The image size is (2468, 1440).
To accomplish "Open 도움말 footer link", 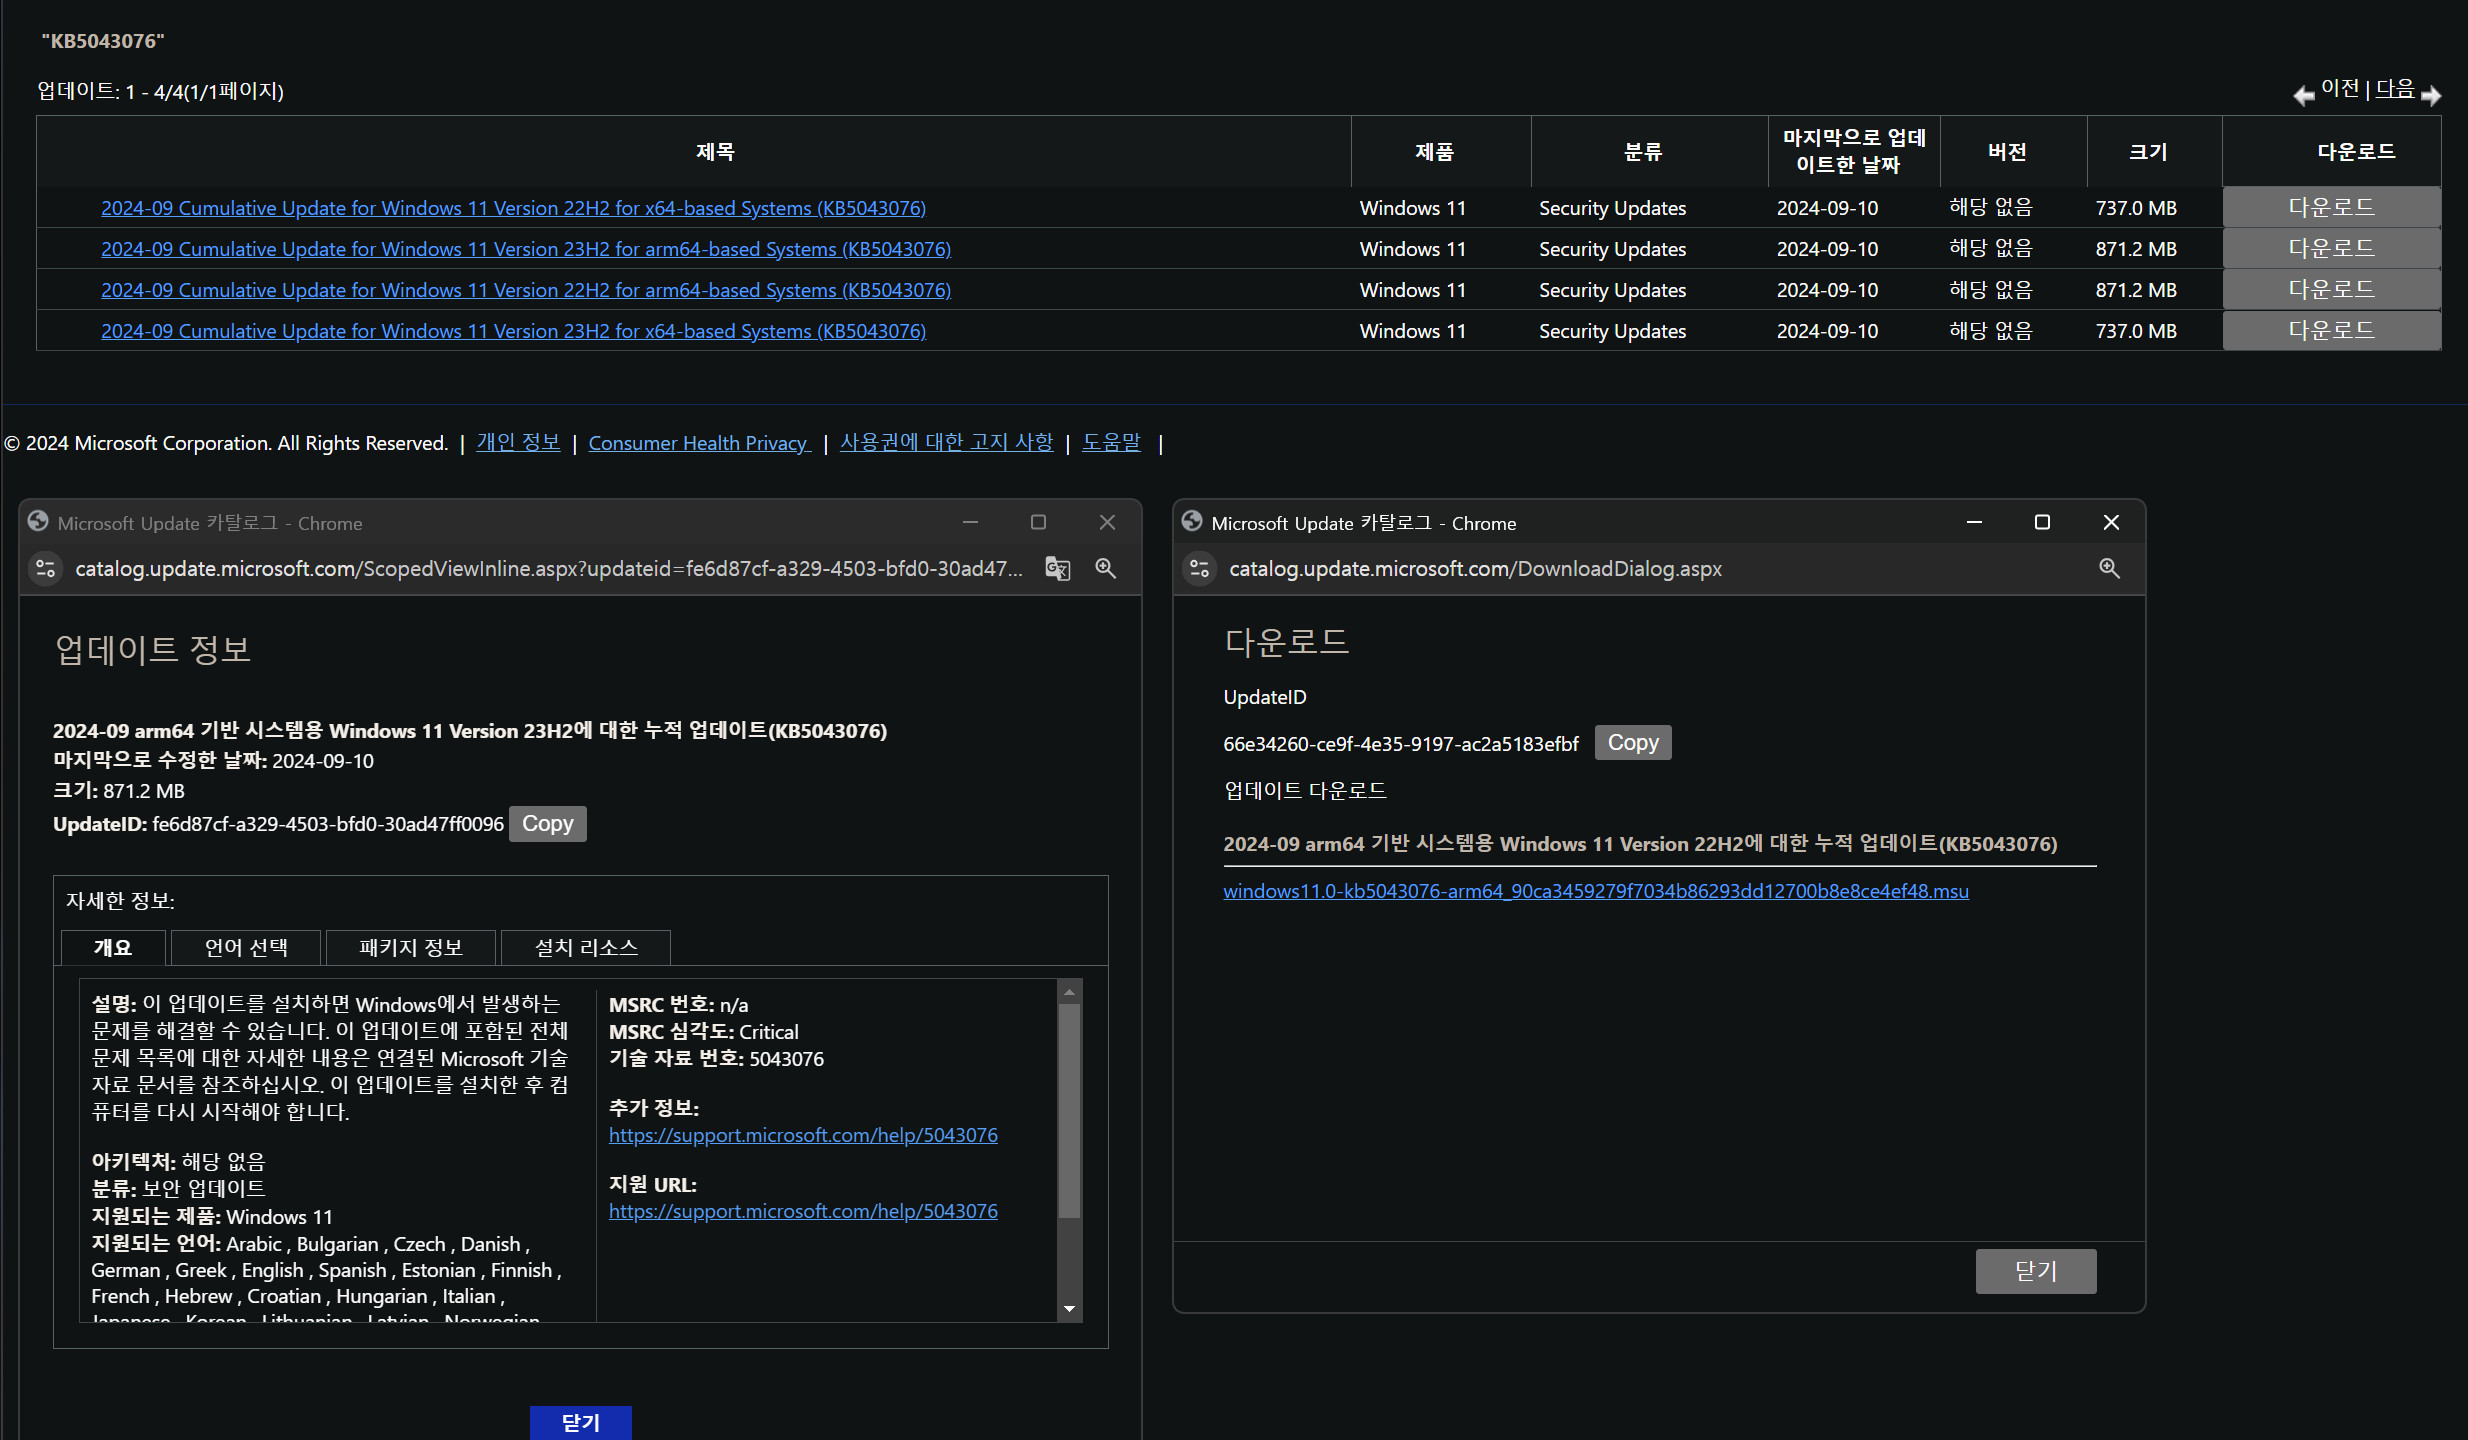I will click(1111, 443).
